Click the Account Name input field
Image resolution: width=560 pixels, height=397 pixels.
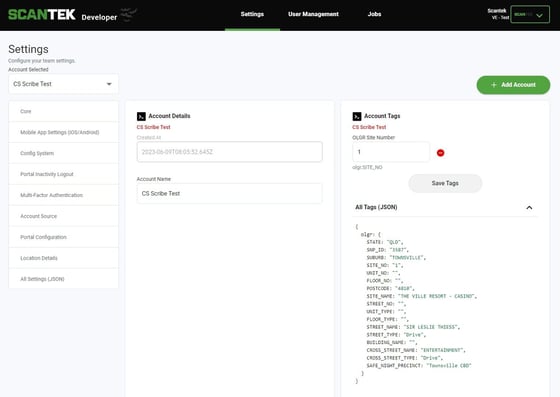click(230, 194)
